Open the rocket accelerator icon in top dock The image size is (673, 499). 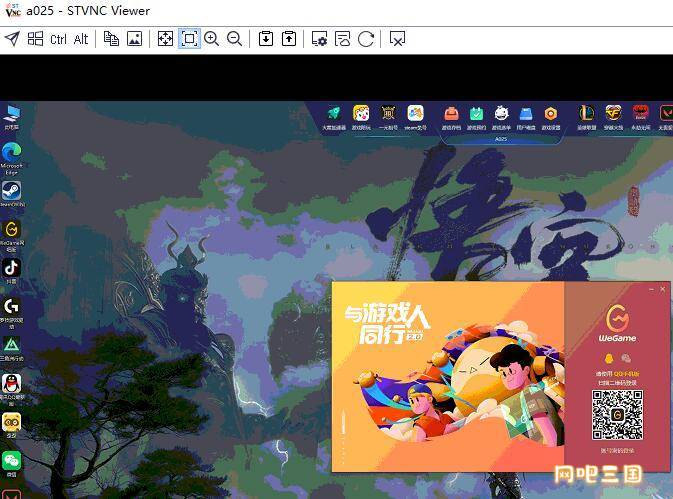(x=333, y=114)
